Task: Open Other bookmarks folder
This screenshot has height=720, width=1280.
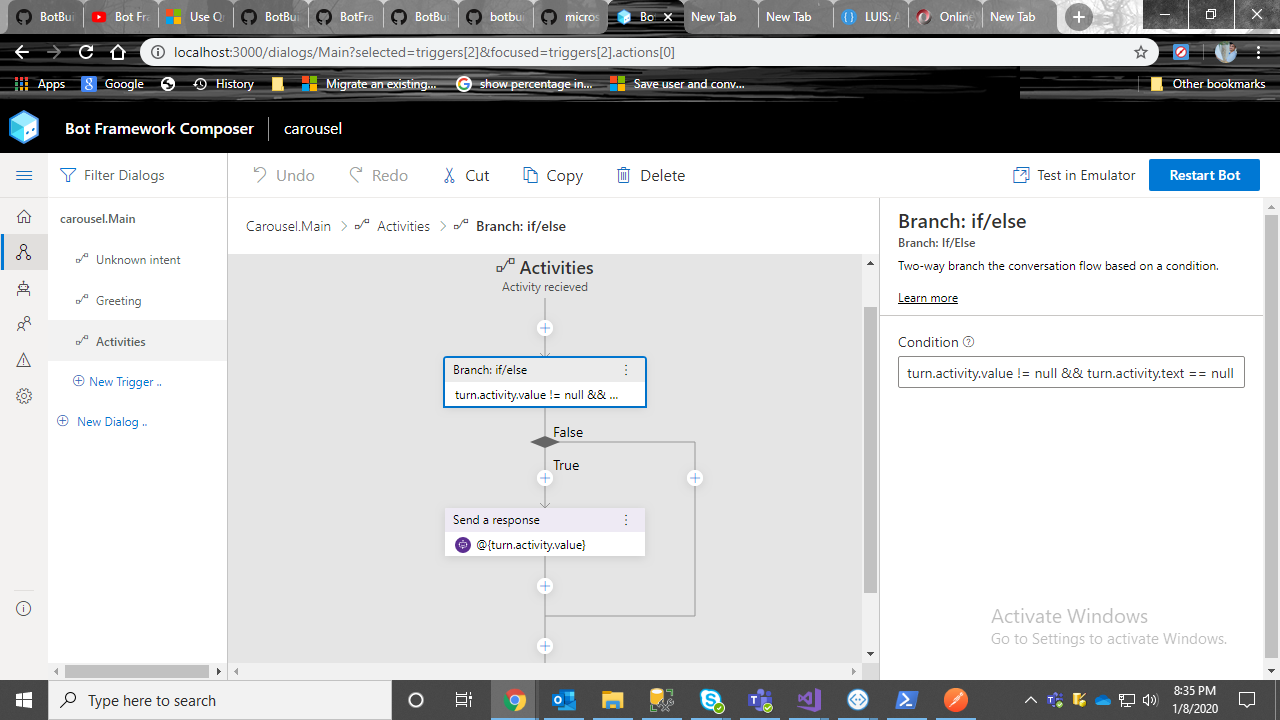Action: coord(1208,84)
